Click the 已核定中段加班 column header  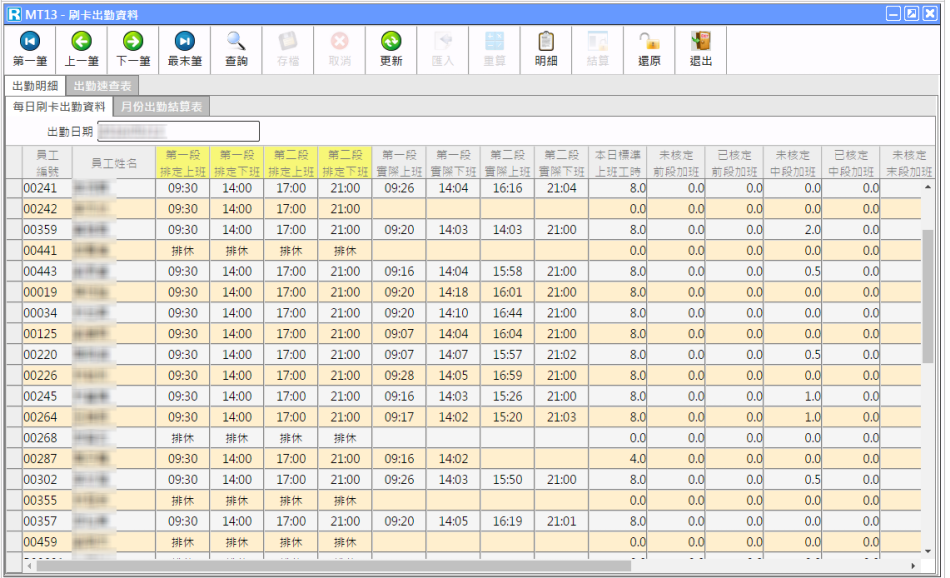point(851,163)
